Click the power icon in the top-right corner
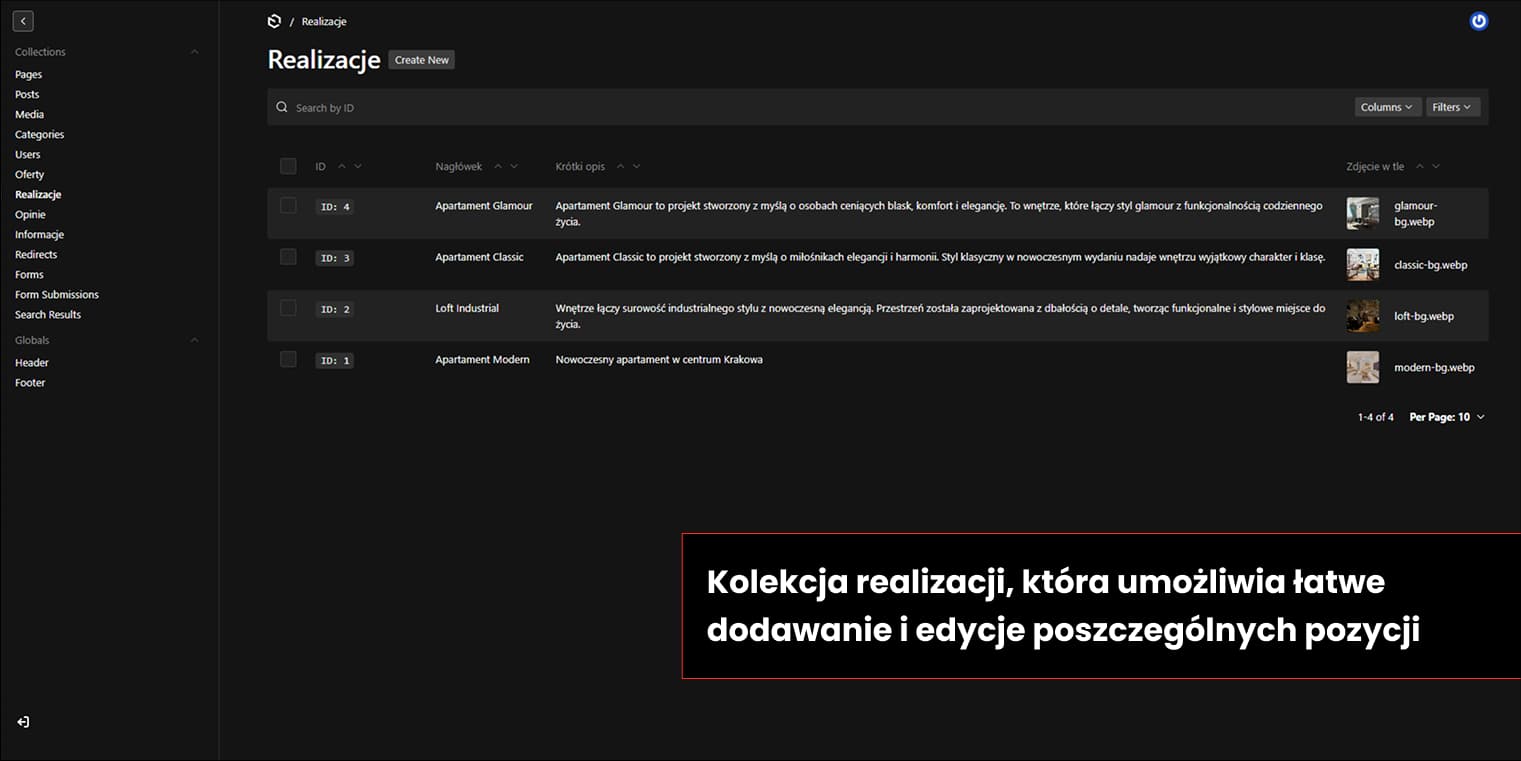Screen dimensions: 1521x761 (1478, 20)
